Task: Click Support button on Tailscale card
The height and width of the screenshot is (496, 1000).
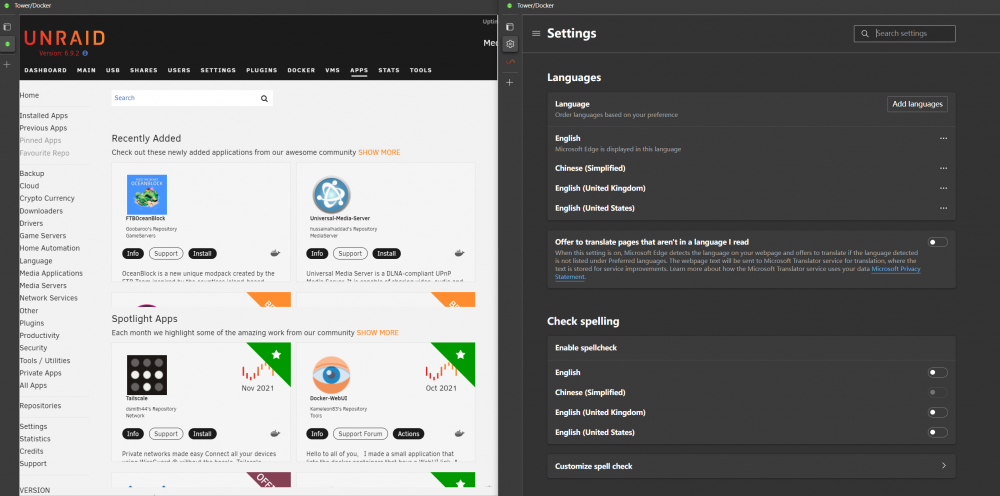Action: 166,434
